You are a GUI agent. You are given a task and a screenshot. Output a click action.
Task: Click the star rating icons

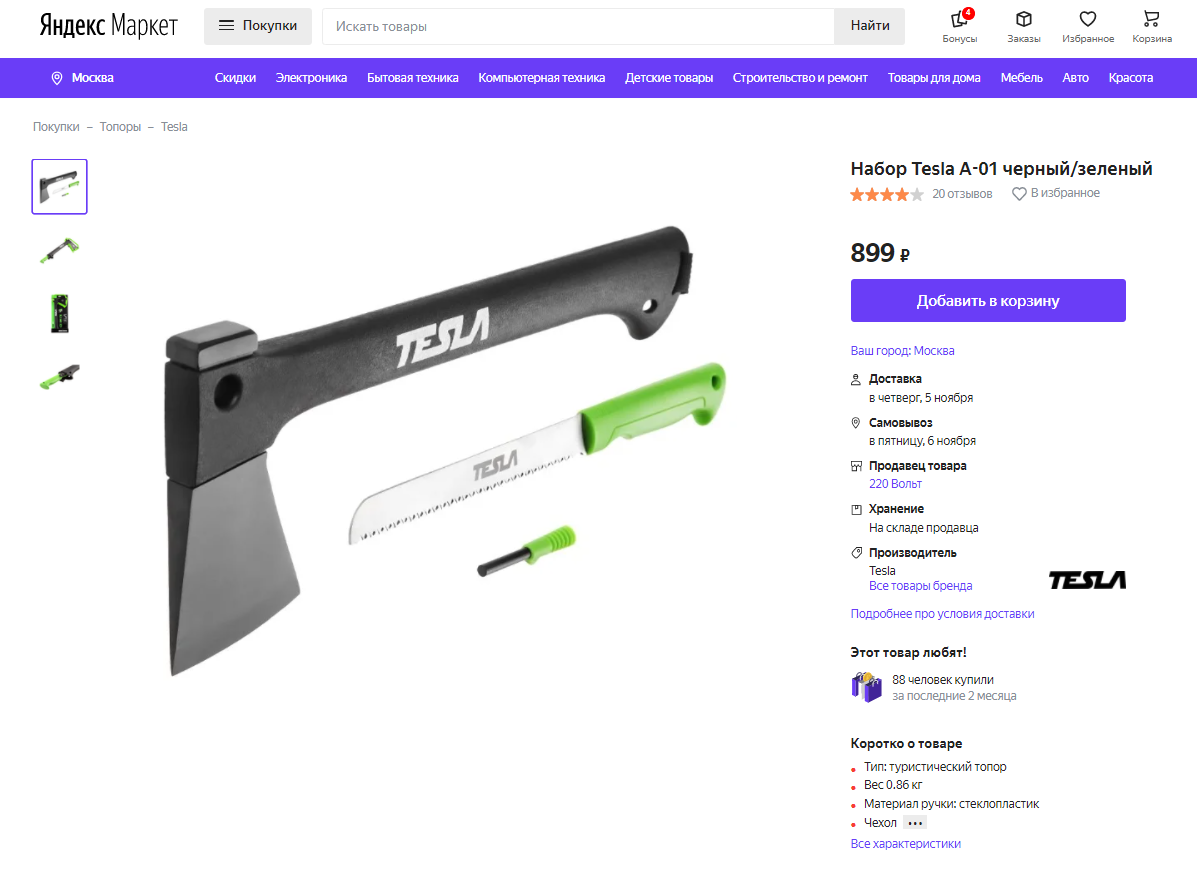(887, 195)
